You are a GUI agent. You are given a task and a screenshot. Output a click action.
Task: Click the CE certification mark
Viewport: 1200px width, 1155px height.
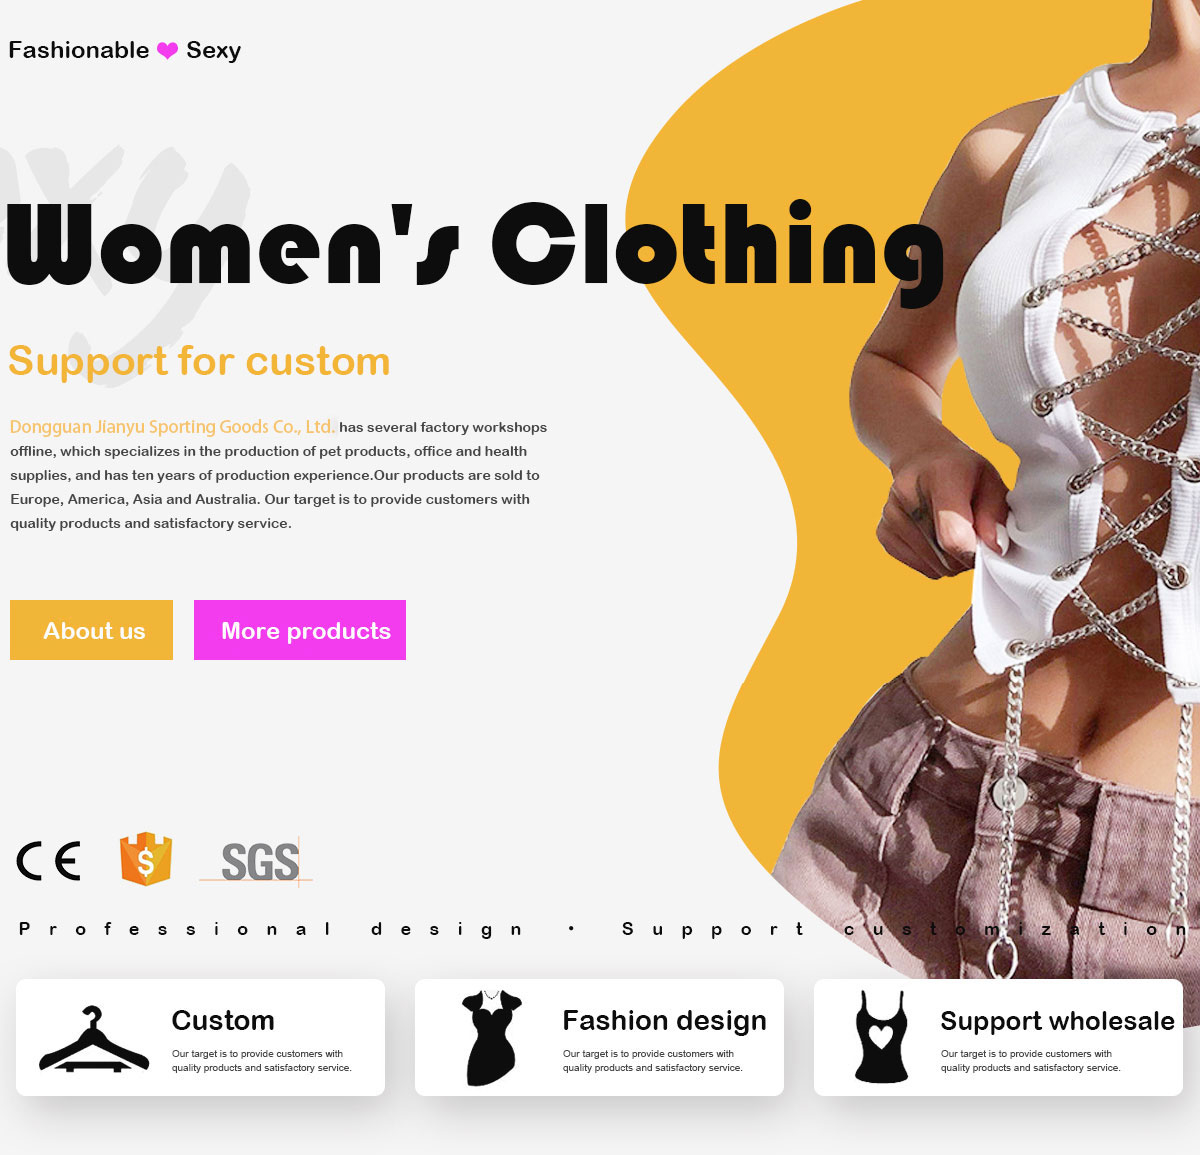pyautogui.click(x=48, y=861)
